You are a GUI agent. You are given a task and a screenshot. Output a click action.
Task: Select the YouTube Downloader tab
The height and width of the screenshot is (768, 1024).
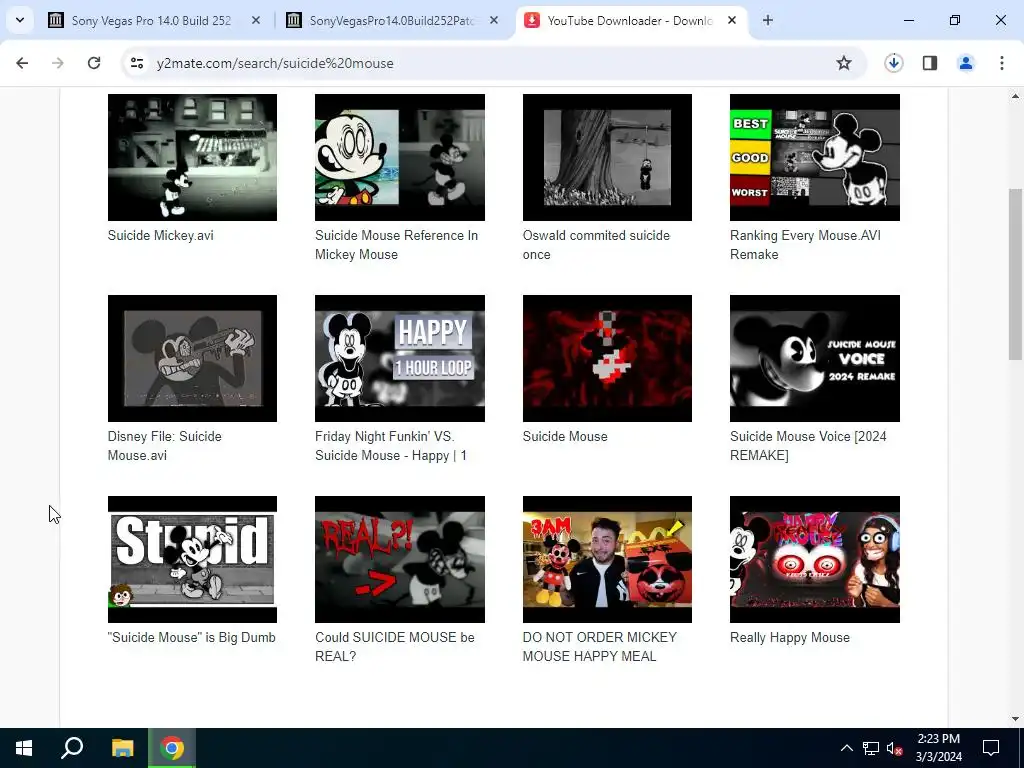630,21
